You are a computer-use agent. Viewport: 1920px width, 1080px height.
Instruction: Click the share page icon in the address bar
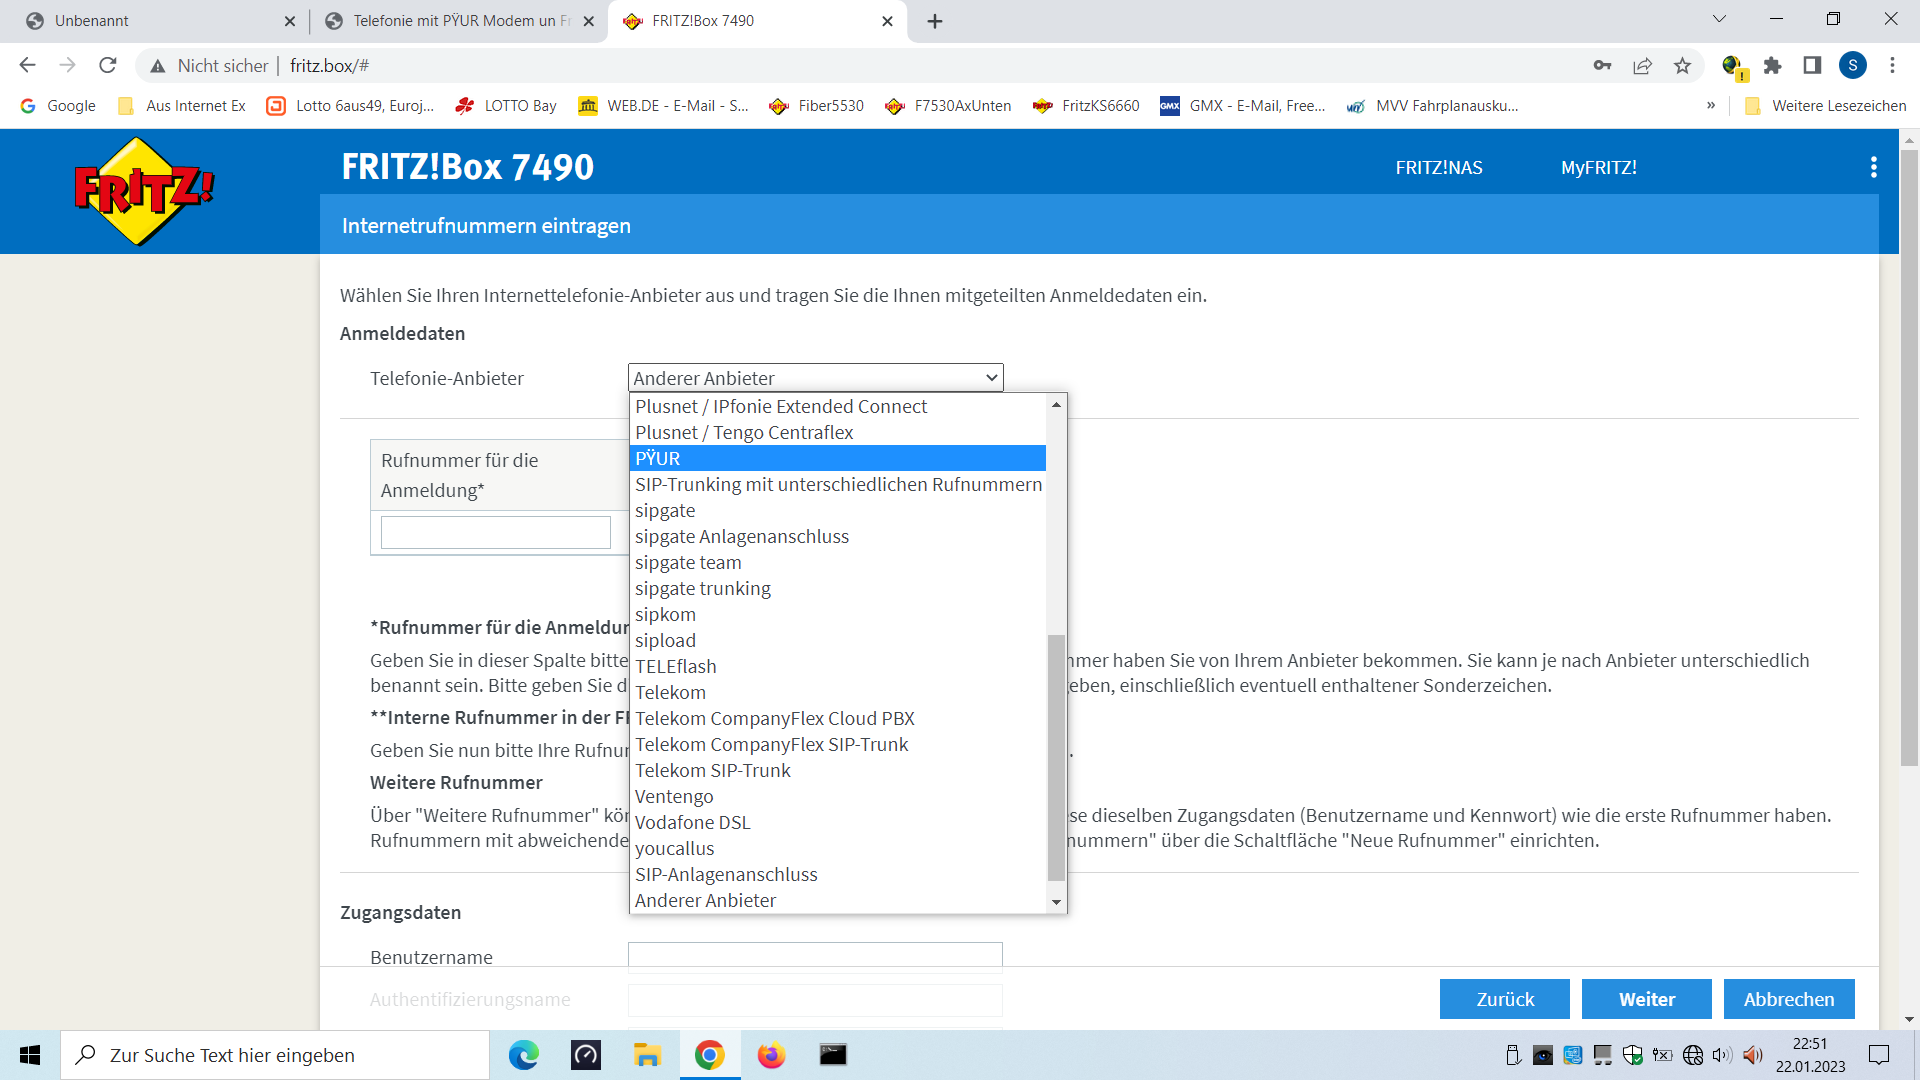(1642, 66)
